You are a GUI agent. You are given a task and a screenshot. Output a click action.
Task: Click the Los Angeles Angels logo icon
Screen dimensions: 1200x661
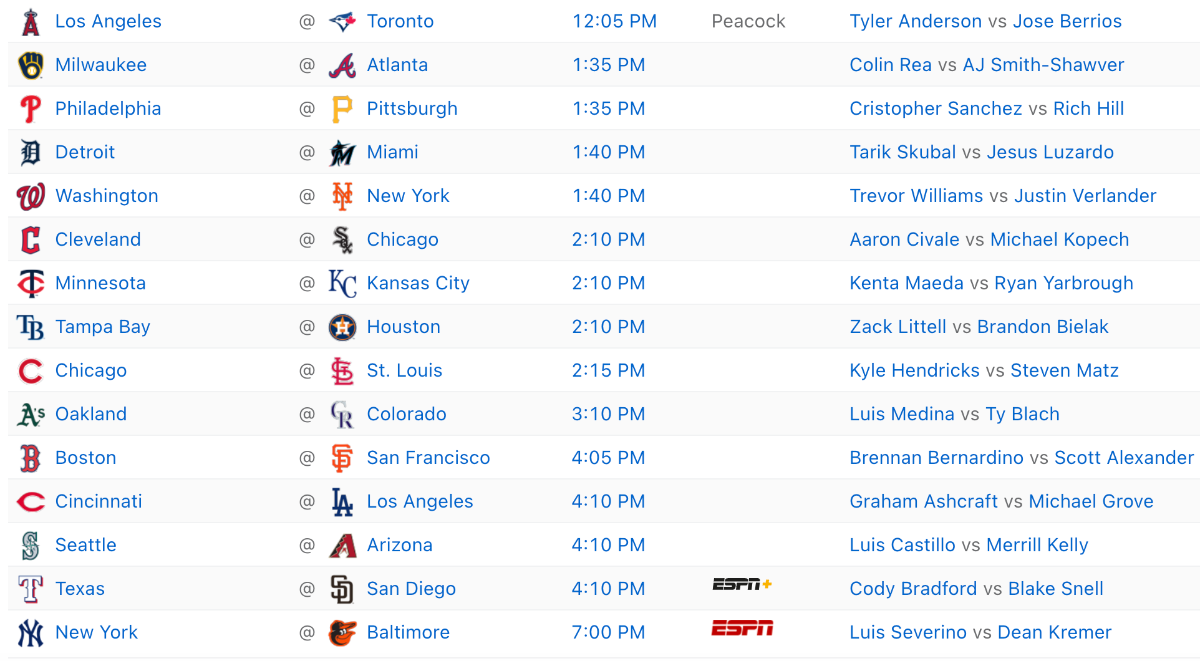coord(31,21)
